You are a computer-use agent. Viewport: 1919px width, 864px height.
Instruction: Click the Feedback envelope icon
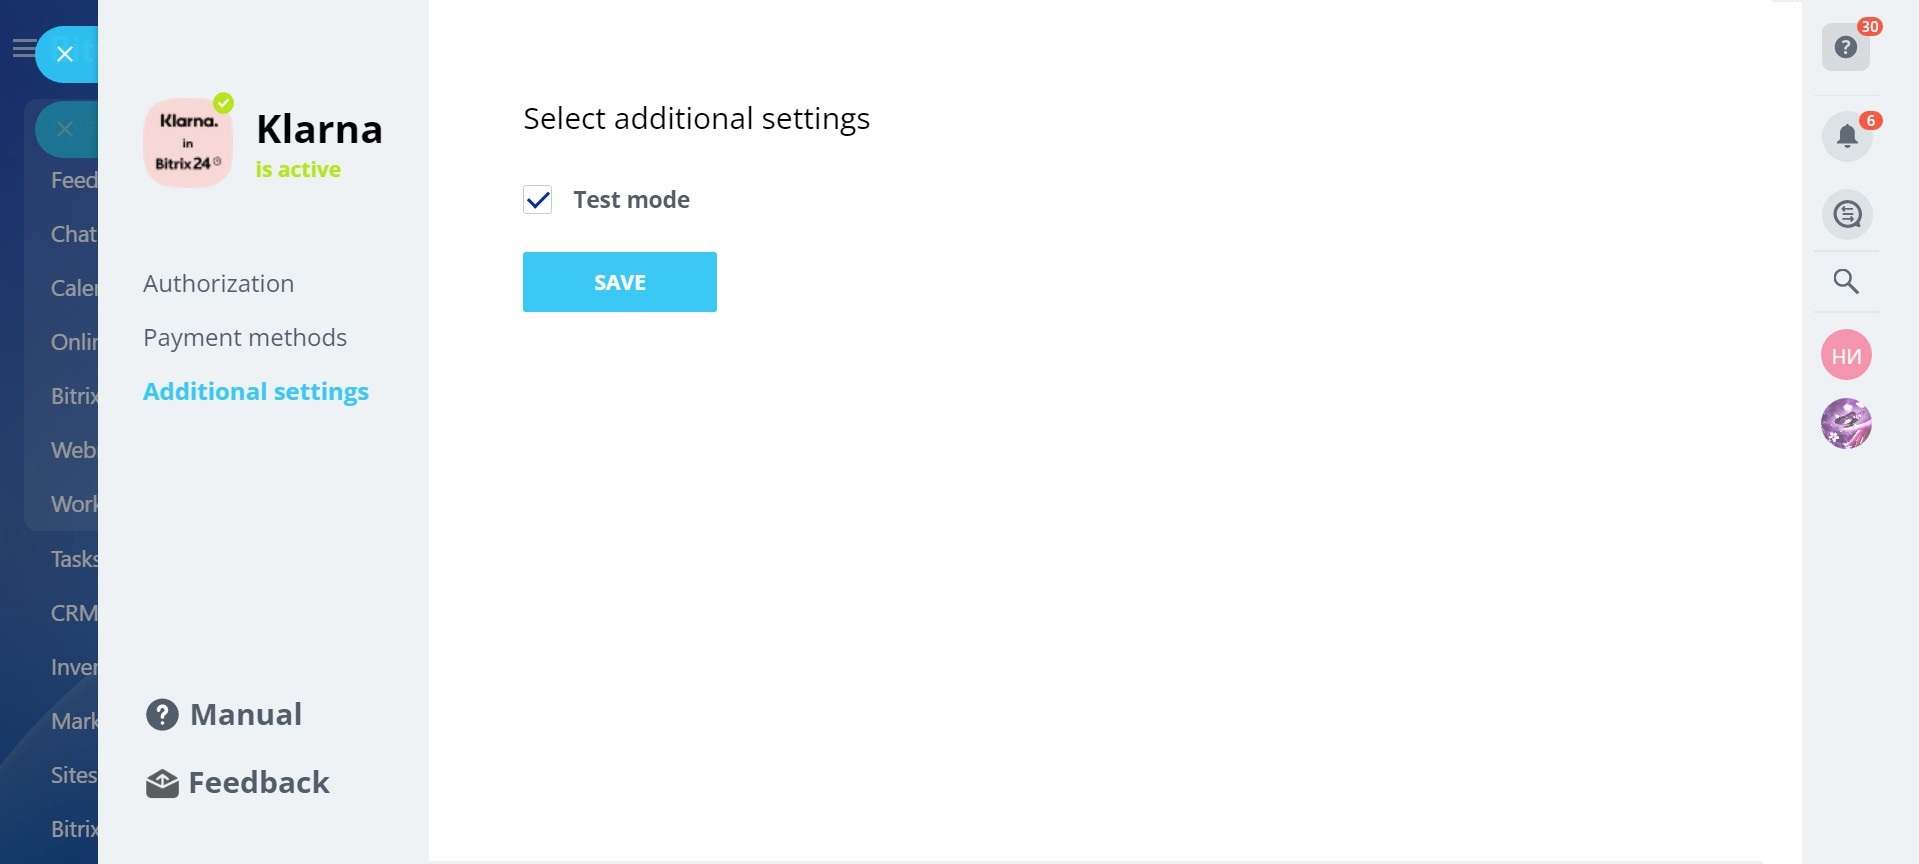162,784
